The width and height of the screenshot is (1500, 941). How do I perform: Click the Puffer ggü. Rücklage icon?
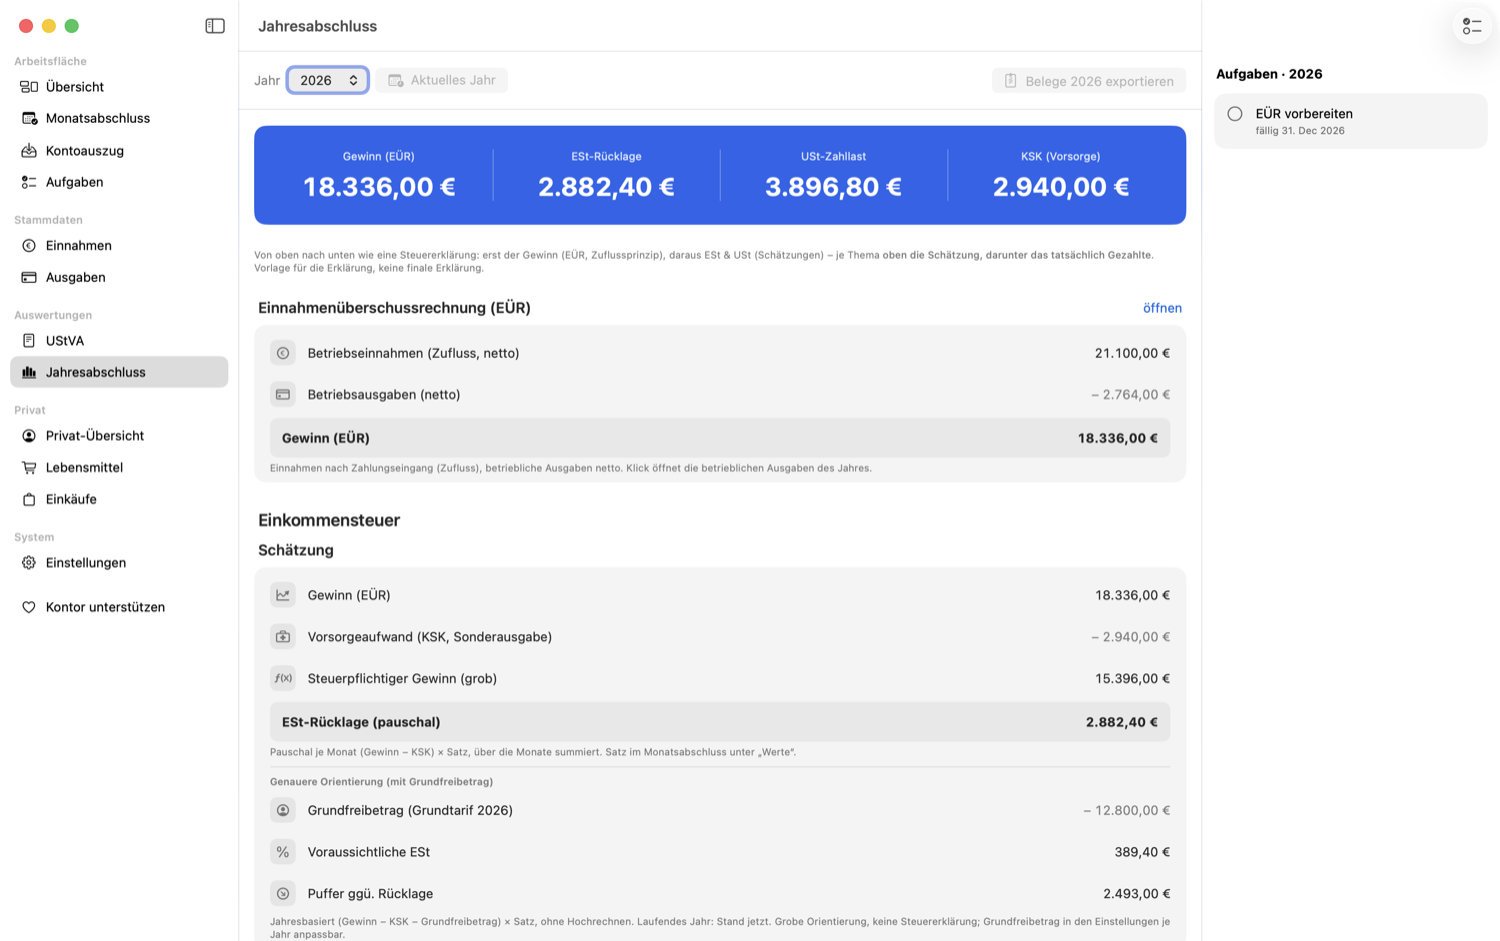click(x=283, y=894)
